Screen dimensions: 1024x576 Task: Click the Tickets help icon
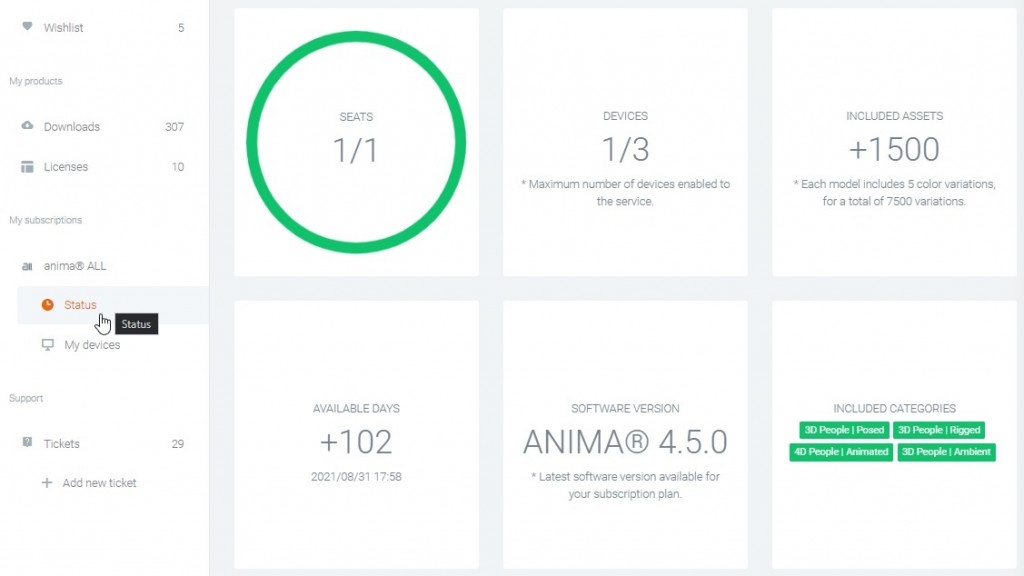27,443
